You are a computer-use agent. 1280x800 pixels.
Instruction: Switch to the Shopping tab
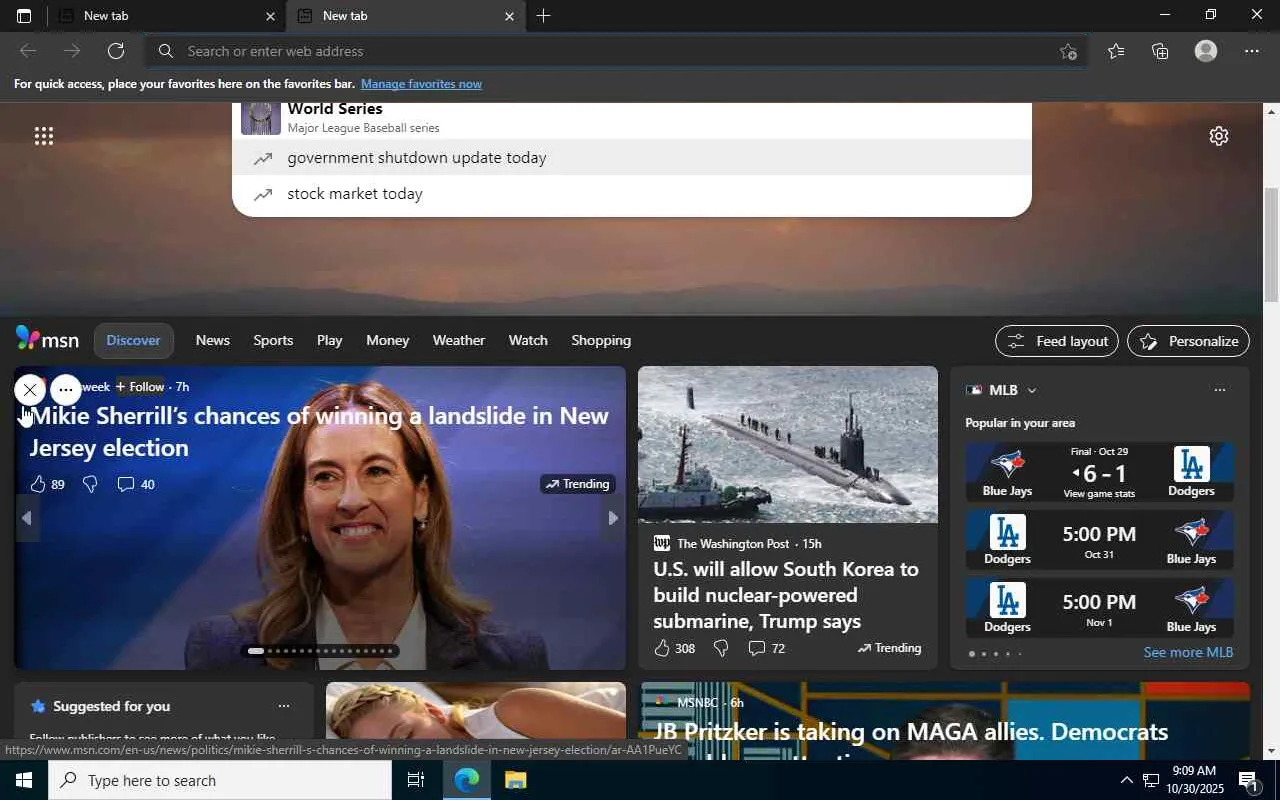point(601,340)
